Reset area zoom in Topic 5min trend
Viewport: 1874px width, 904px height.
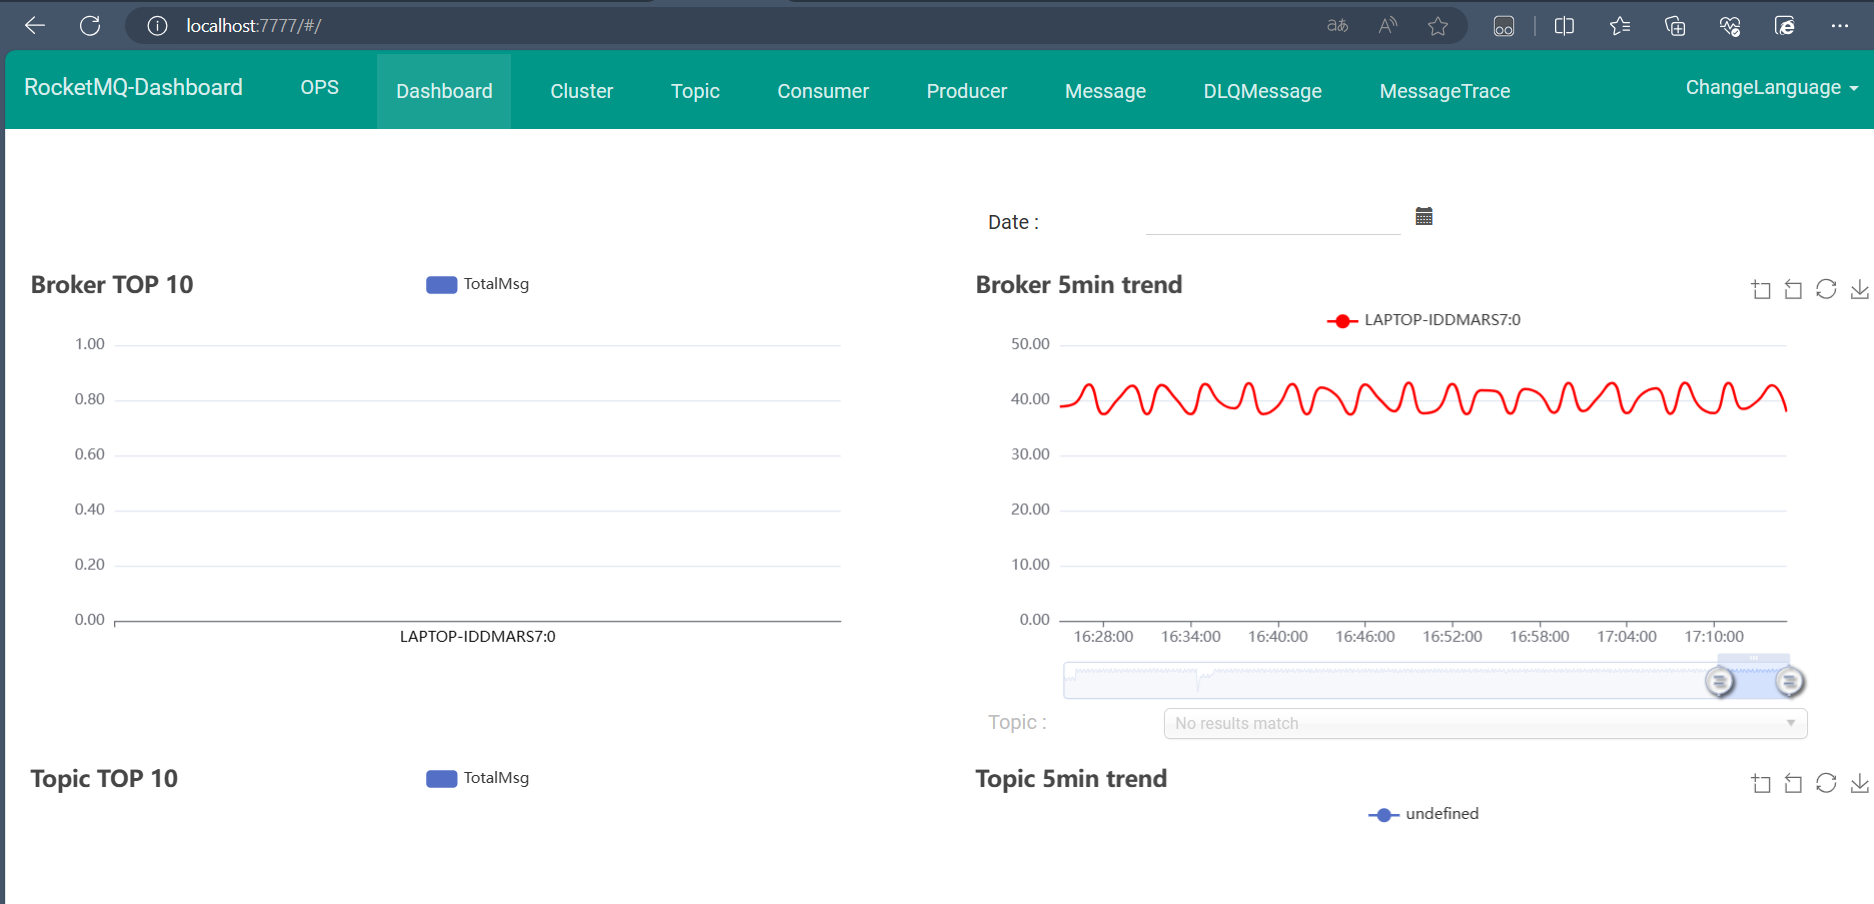(x=1793, y=783)
